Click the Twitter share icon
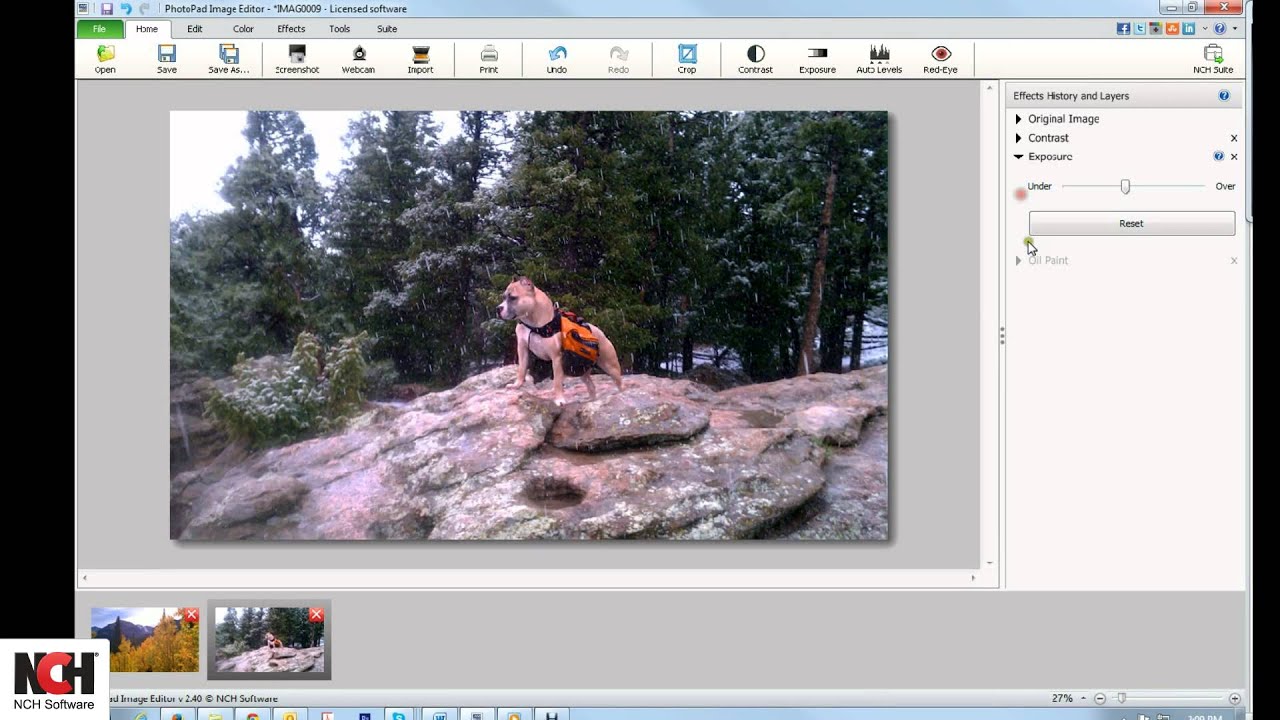 [1140, 29]
